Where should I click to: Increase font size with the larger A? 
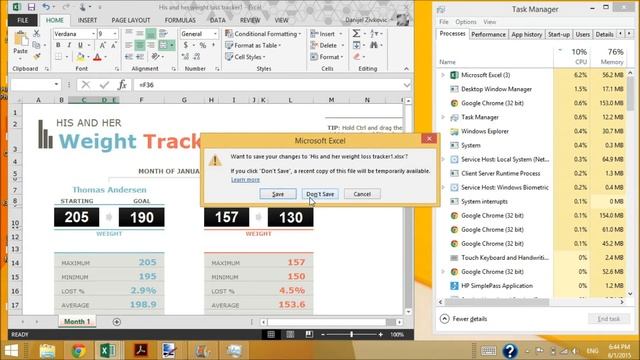tap(103, 45)
